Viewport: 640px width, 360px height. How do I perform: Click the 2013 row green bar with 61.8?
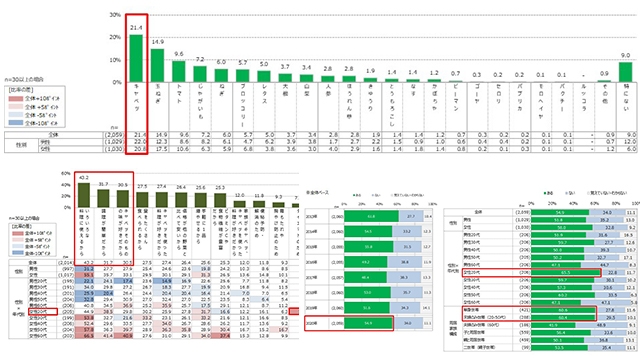click(371, 216)
